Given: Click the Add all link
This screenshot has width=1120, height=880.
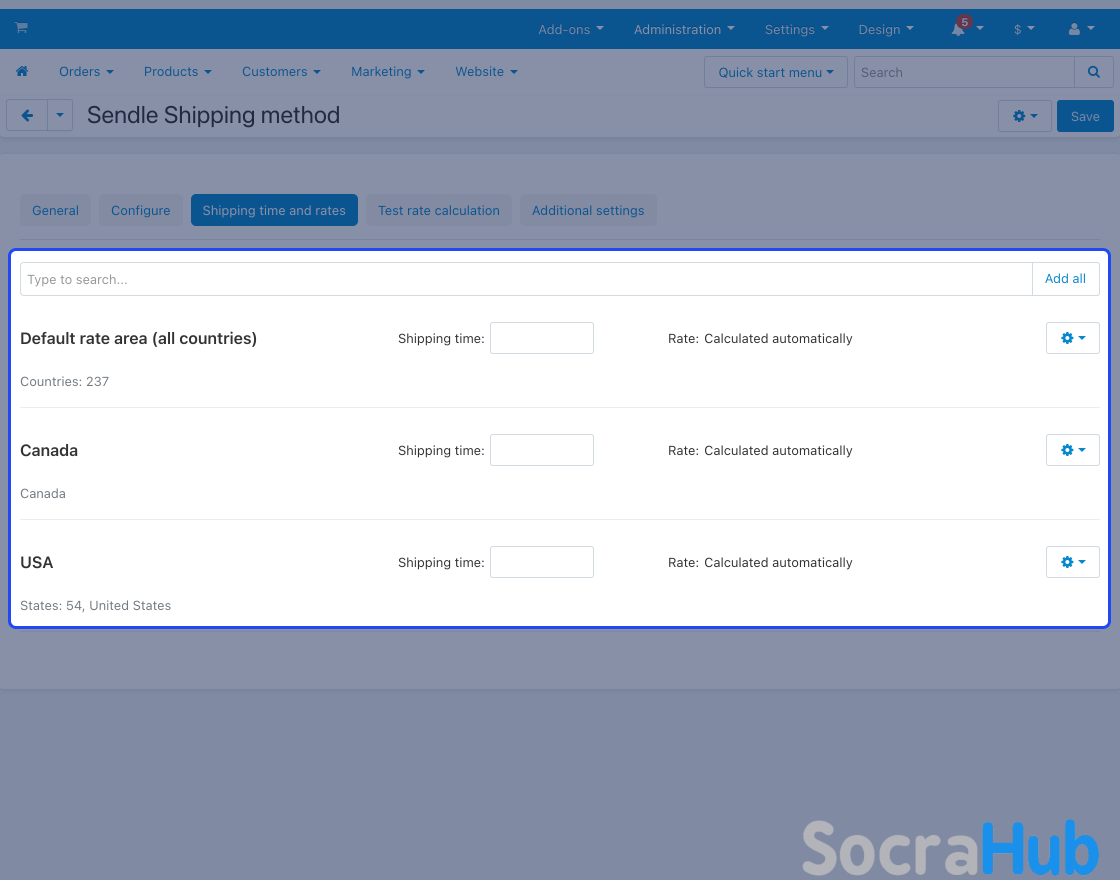Looking at the screenshot, I should [1065, 279].
